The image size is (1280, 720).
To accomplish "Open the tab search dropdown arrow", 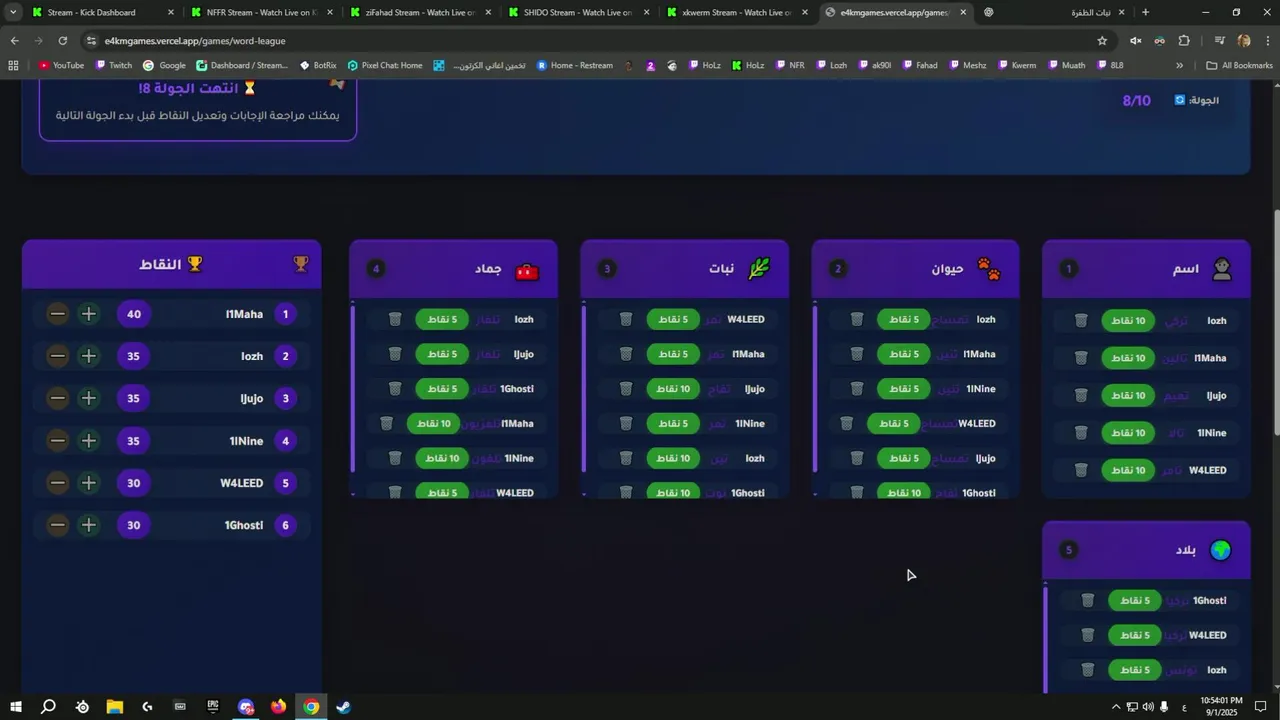I will pyautogui.click(x=13, y=12).
